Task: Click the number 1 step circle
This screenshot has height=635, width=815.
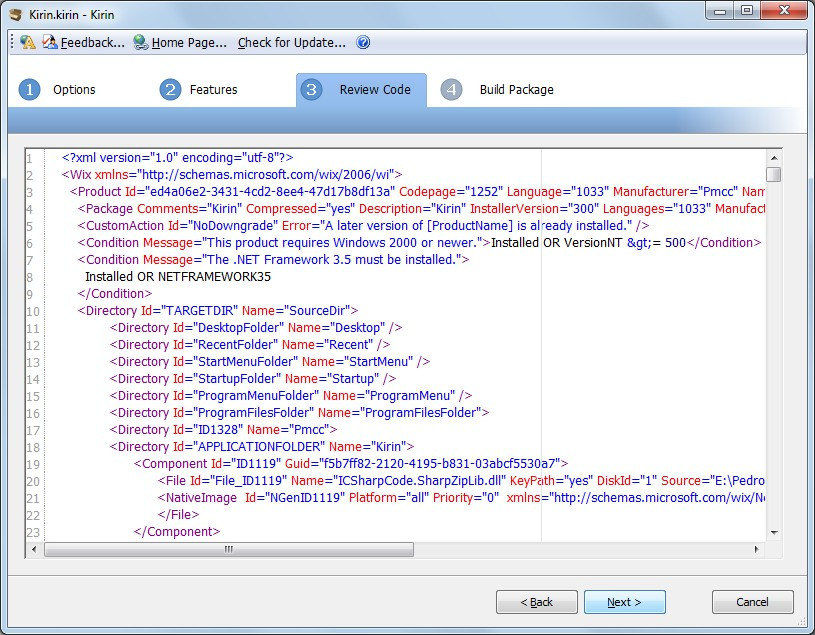Action: 30,89
